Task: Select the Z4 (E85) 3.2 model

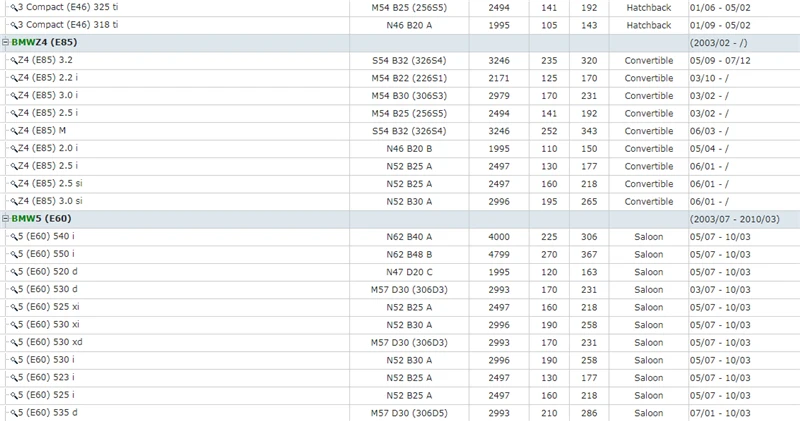Action: click(45, 60)
